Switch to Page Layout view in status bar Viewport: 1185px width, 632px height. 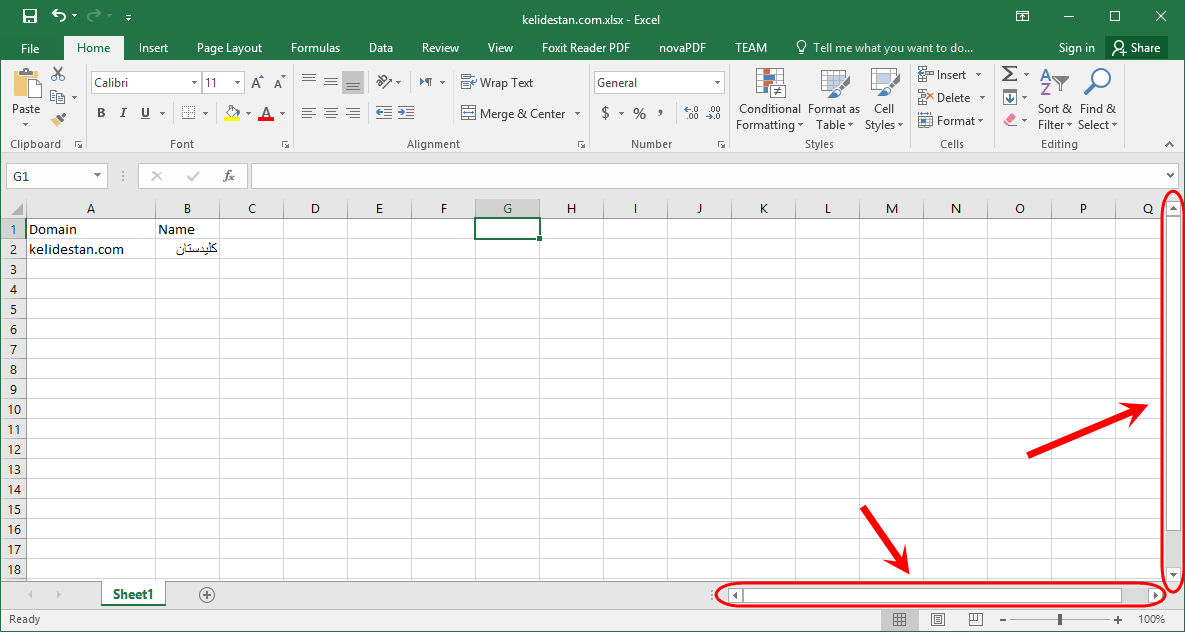pyautogui.click(x=937, y=619)
